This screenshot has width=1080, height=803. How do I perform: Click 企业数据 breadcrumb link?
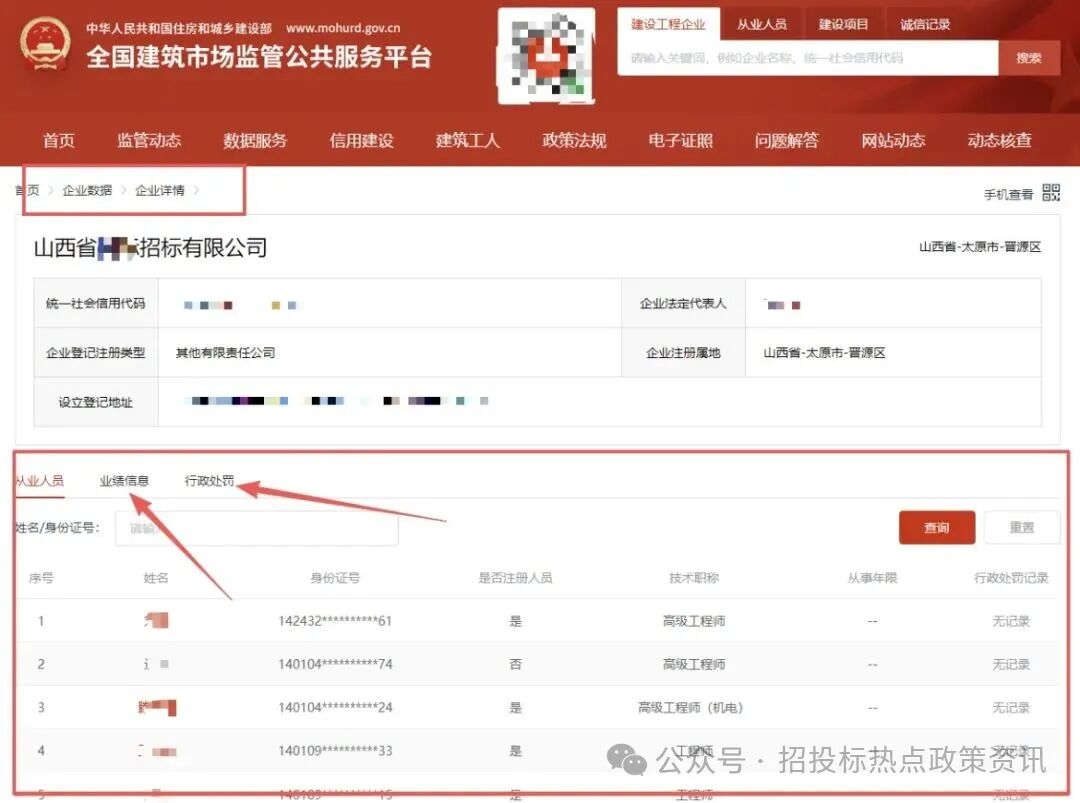point(87,190)
